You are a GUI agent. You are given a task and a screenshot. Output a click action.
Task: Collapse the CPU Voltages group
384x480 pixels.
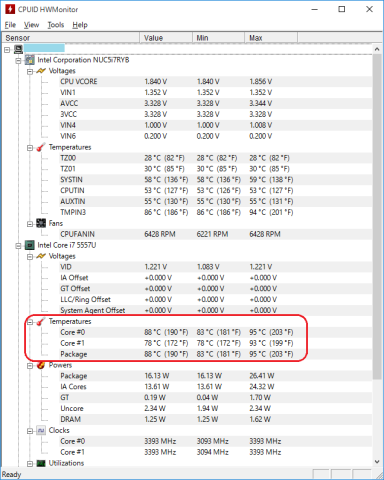click(x=30, y=257)
